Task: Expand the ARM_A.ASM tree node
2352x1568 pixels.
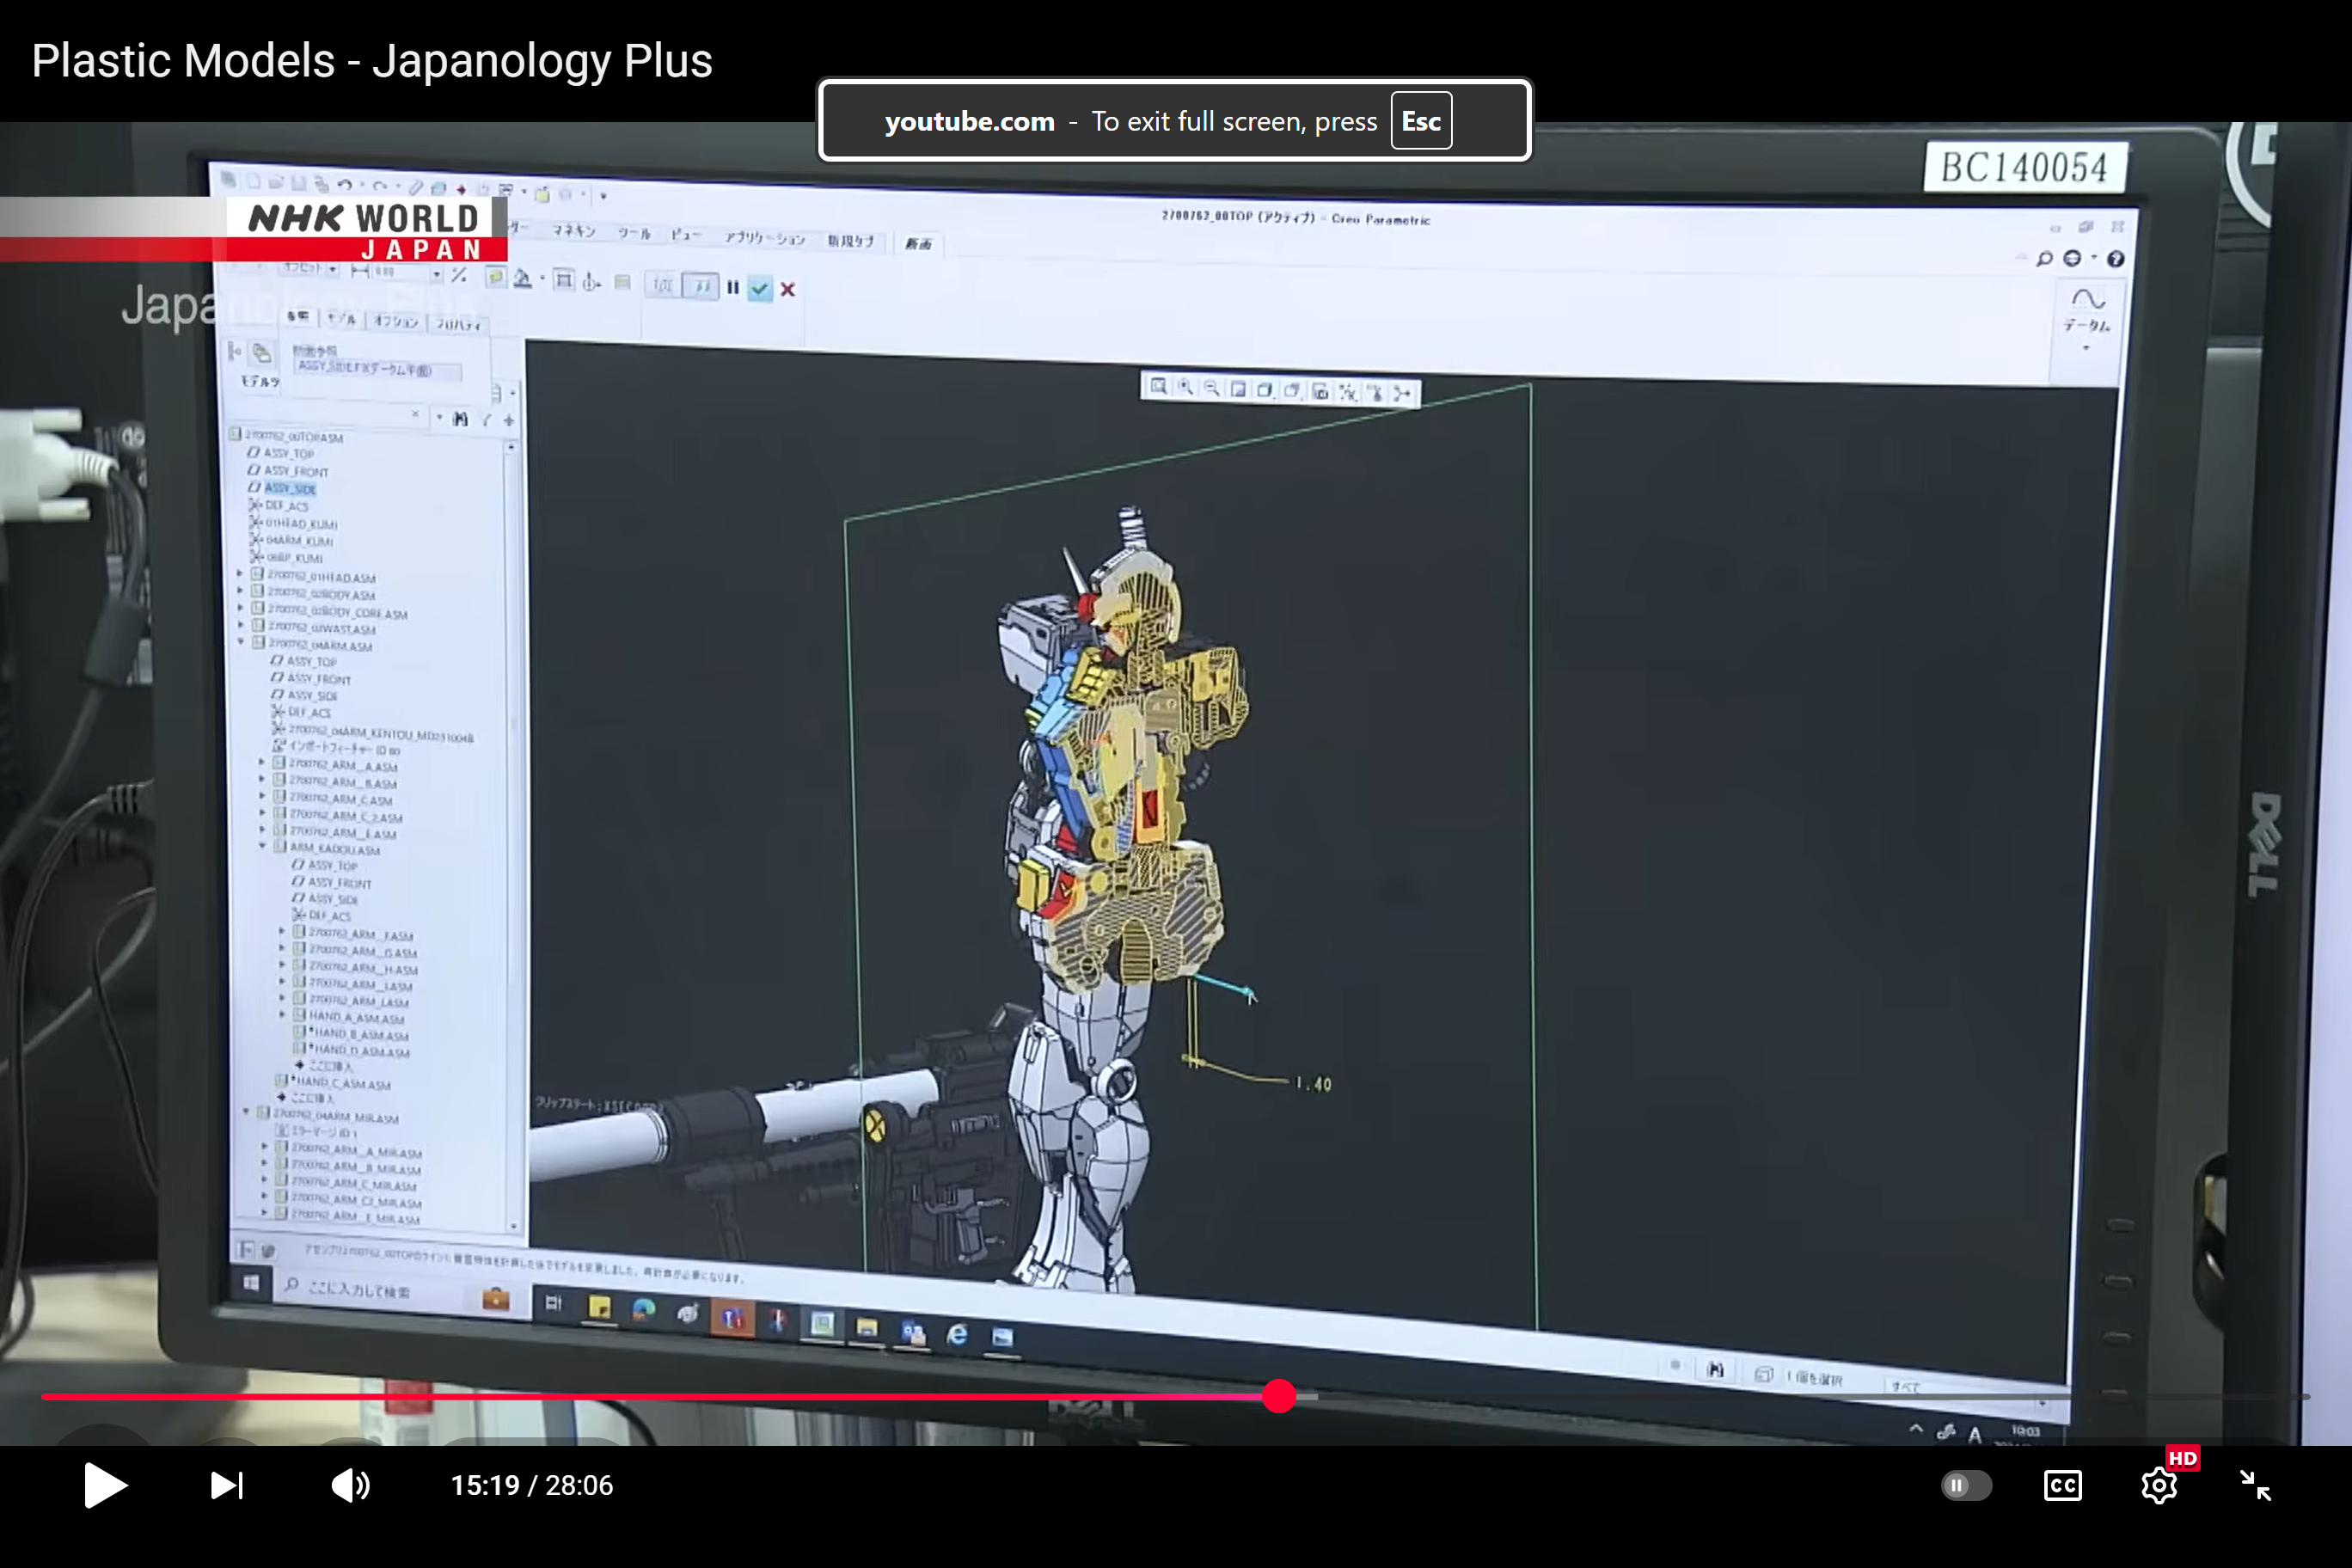Action: [262, 763]
